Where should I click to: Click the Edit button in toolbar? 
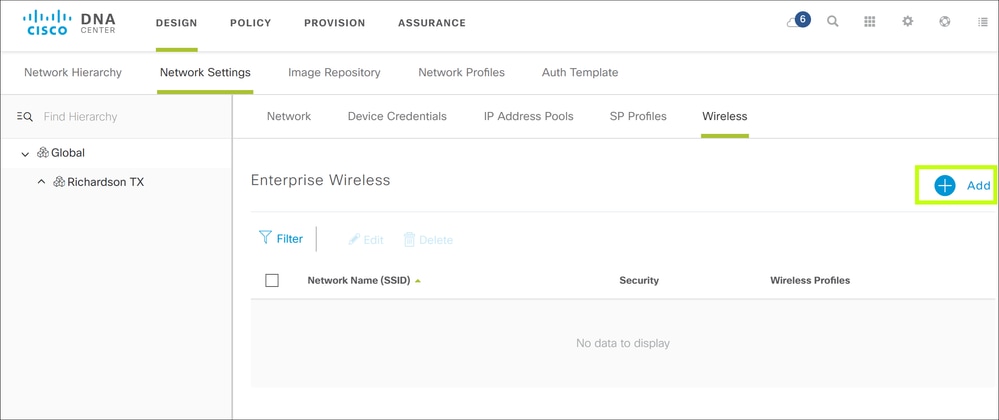pos(366,240)
